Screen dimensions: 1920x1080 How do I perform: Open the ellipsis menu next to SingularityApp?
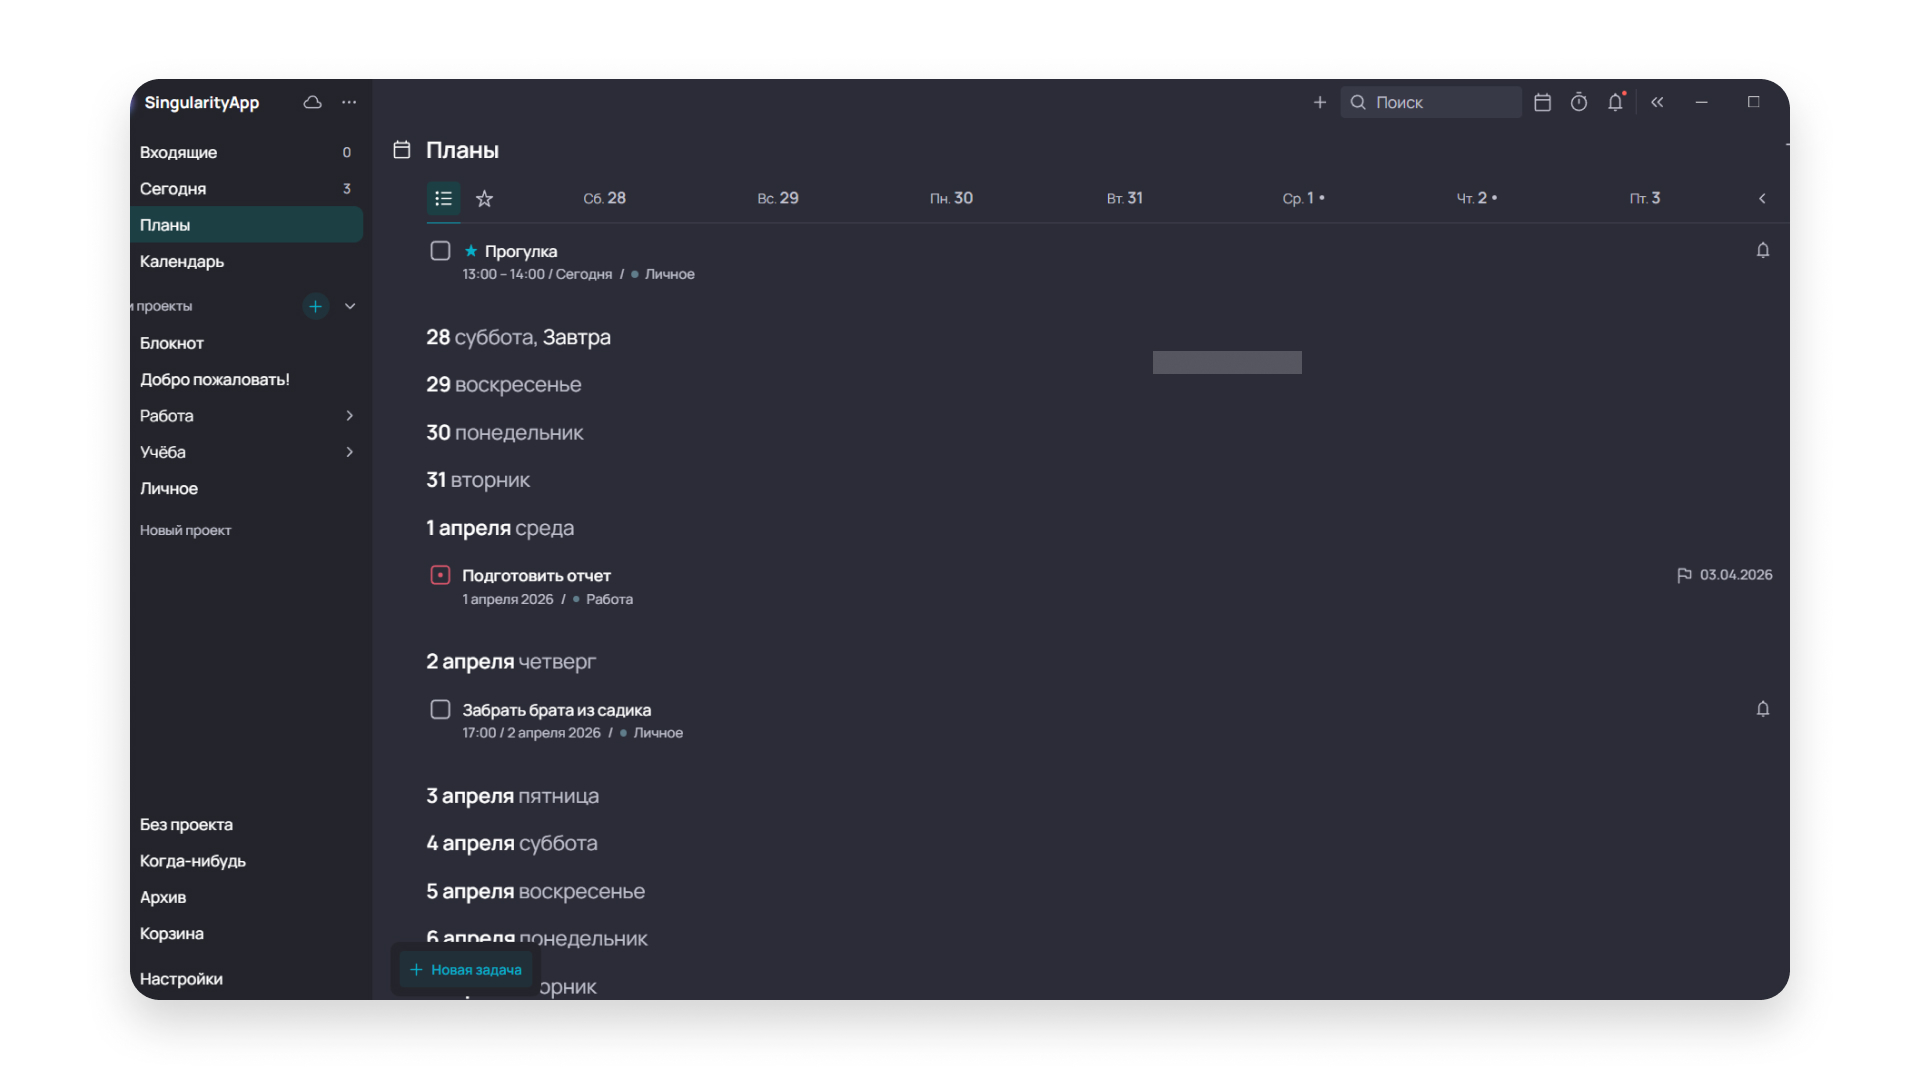click(x=348, y=102)
